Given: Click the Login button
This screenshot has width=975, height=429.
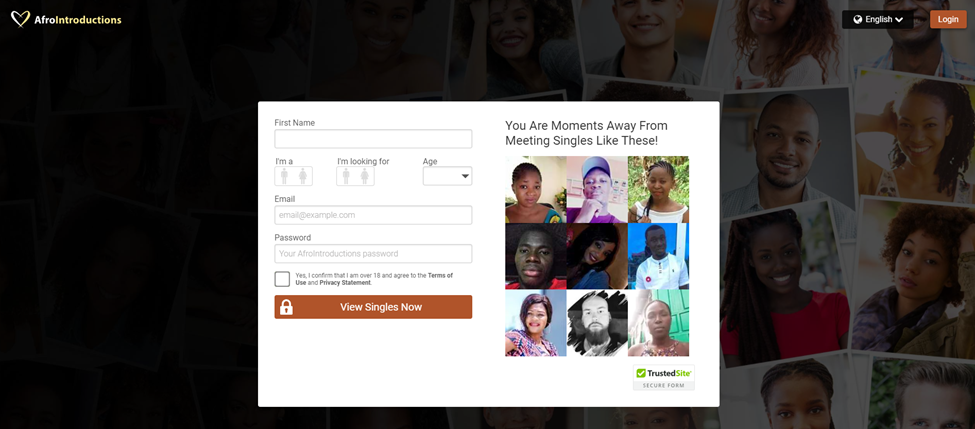Looking at the screenshot, I should tap(948, 19).
